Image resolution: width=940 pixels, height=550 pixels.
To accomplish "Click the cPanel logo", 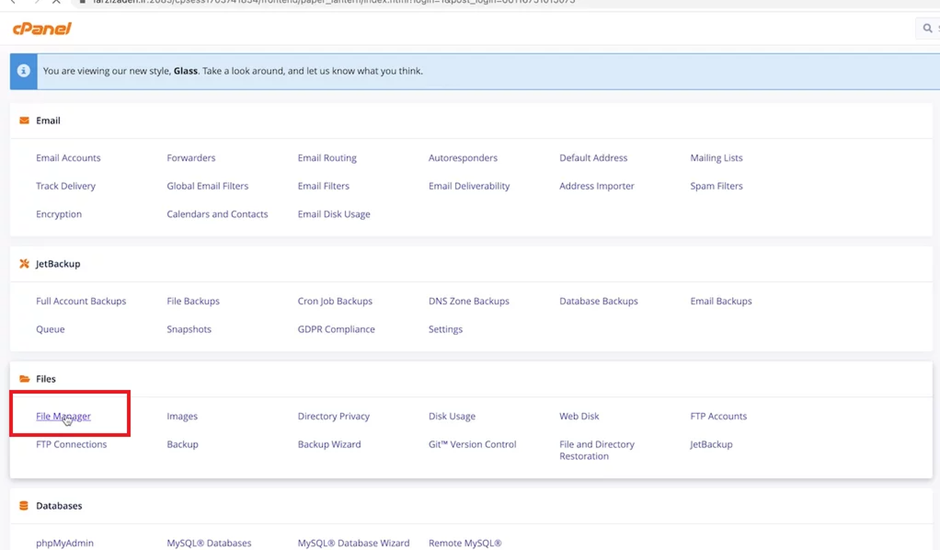I will 42,28.
